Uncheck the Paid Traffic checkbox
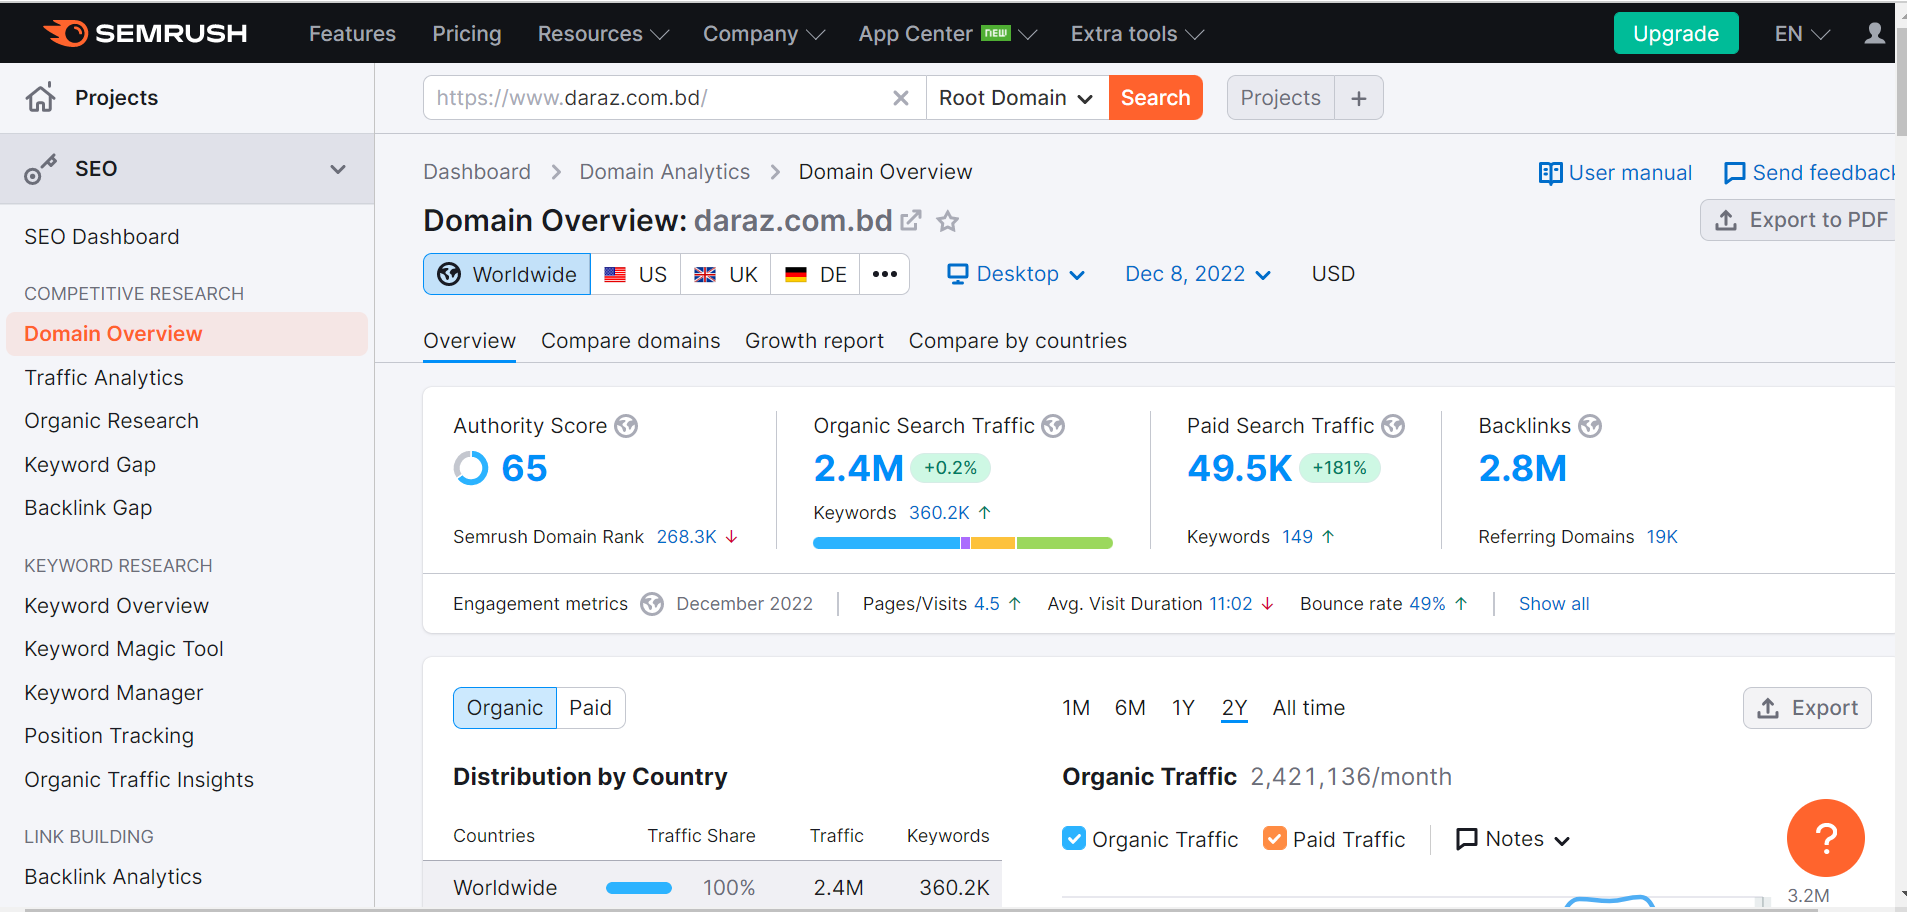 coord(1274,838)
